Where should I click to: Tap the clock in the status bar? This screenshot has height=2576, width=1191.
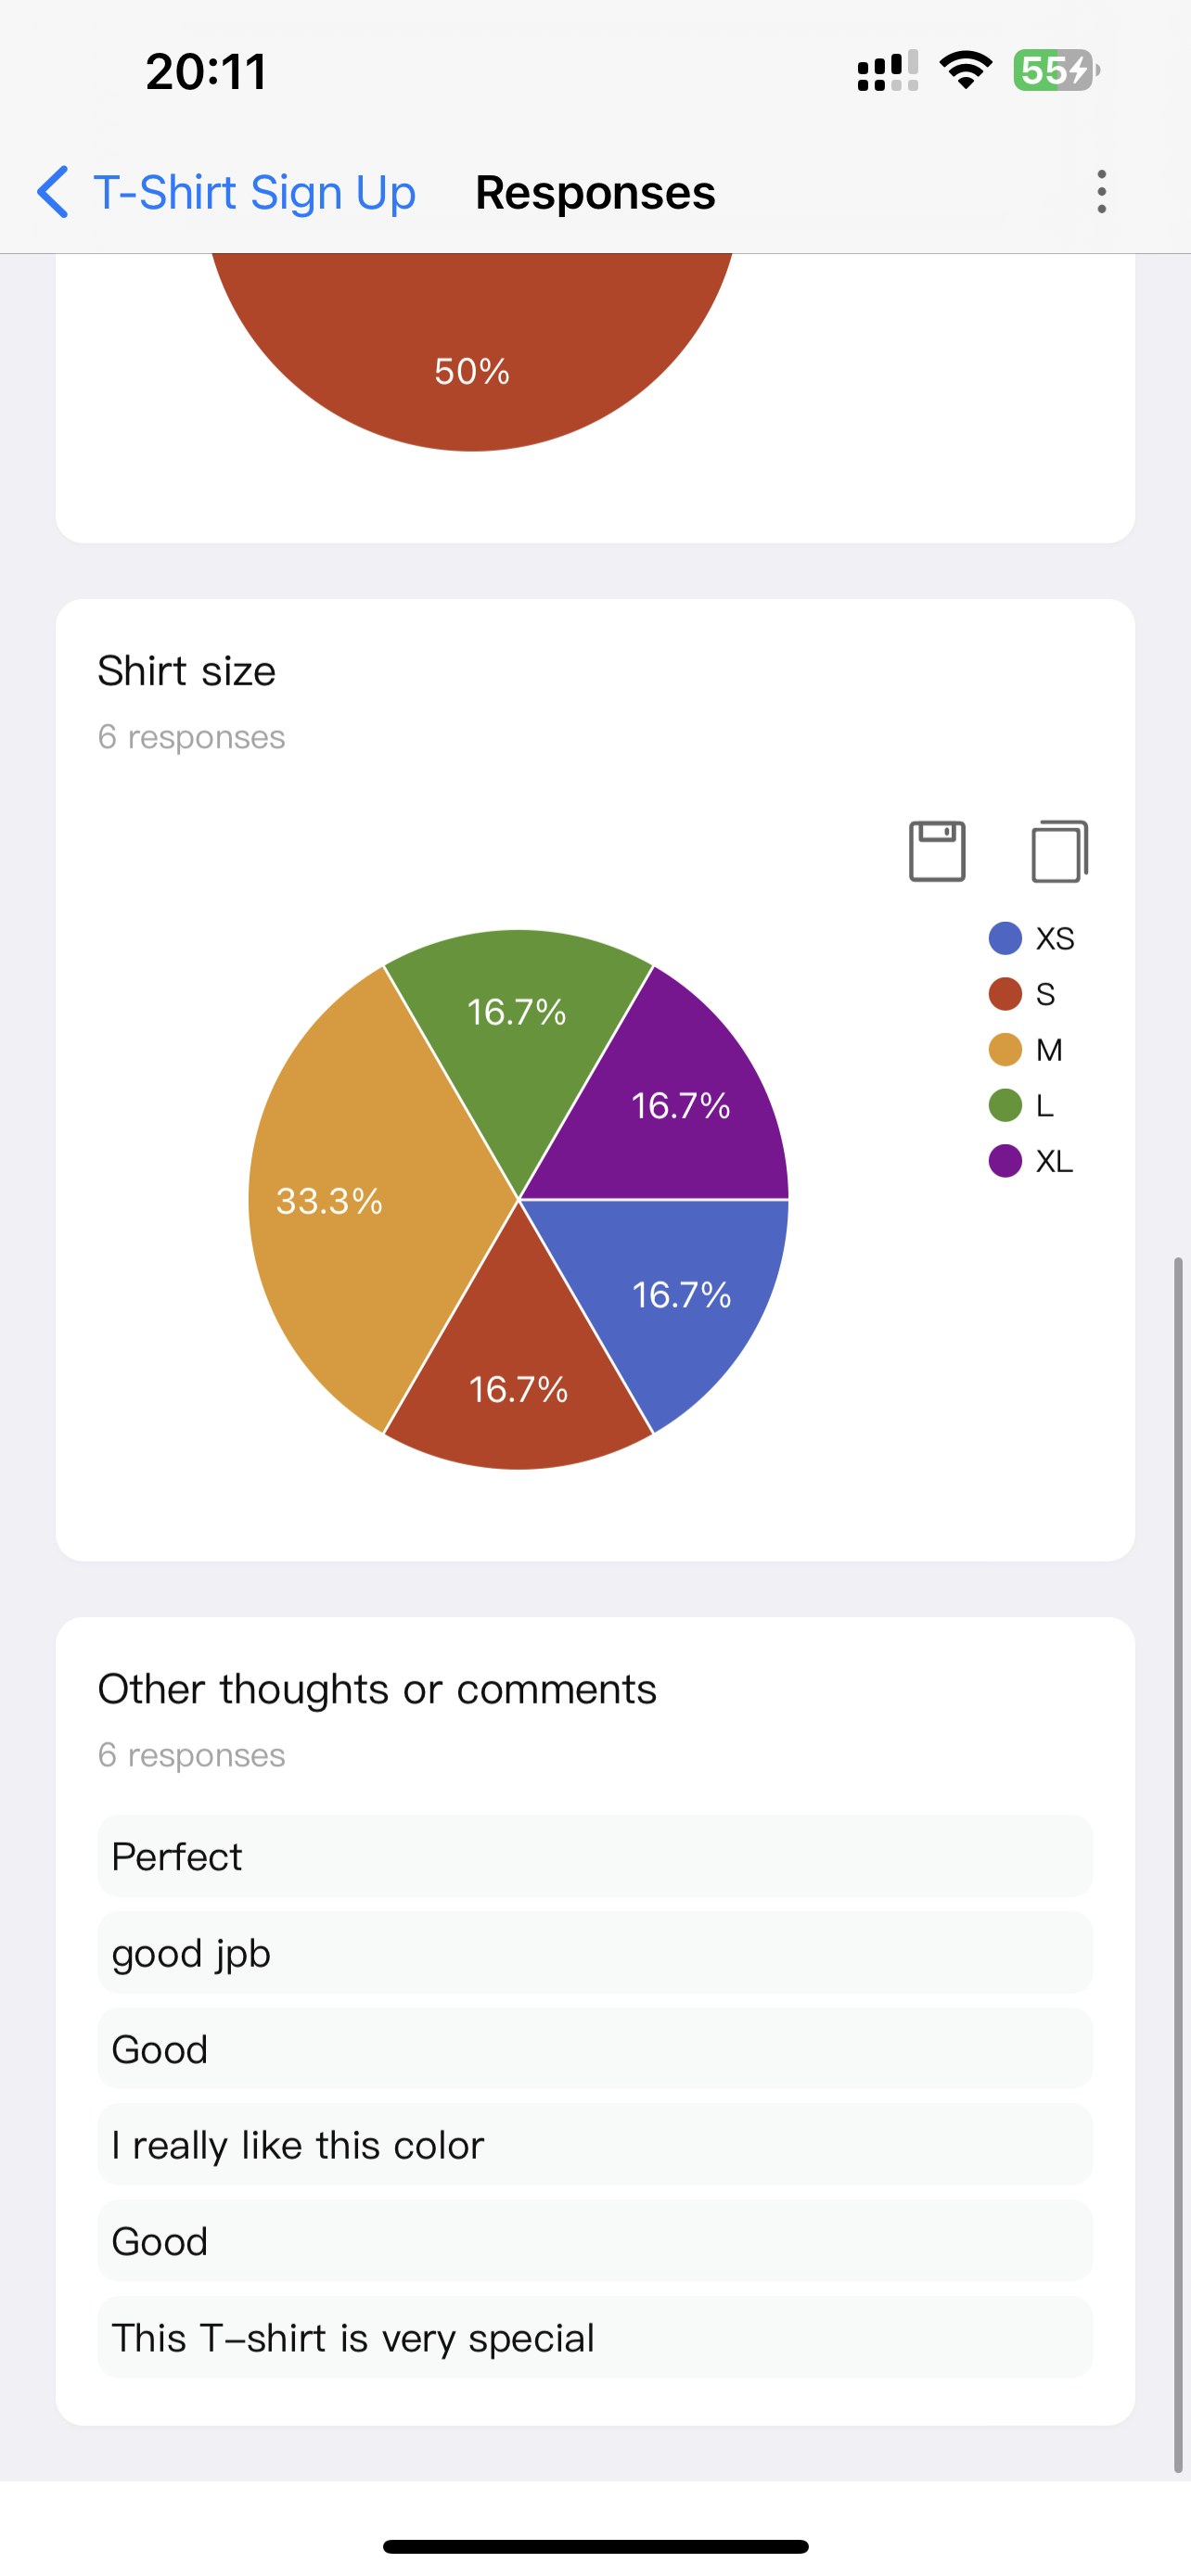tap(205, 70)
